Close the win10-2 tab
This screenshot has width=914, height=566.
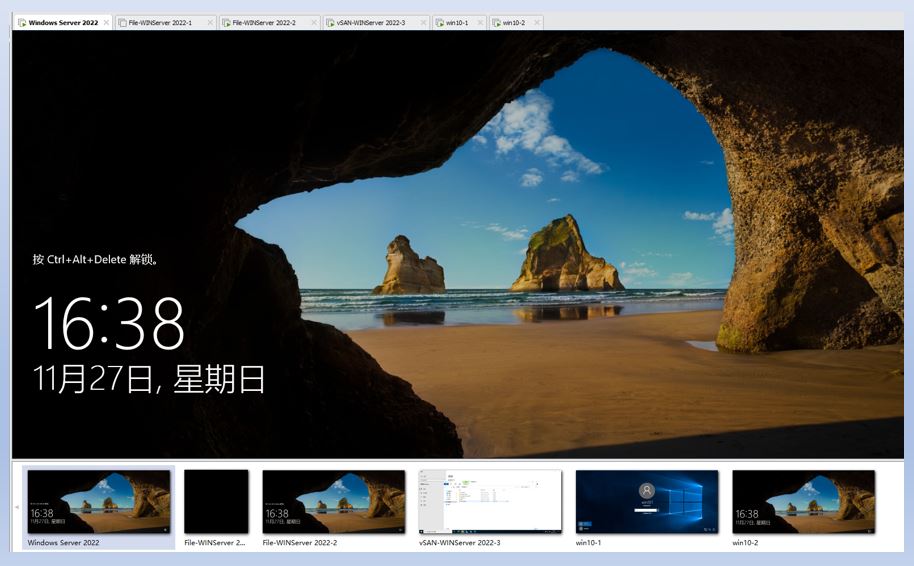537,23
